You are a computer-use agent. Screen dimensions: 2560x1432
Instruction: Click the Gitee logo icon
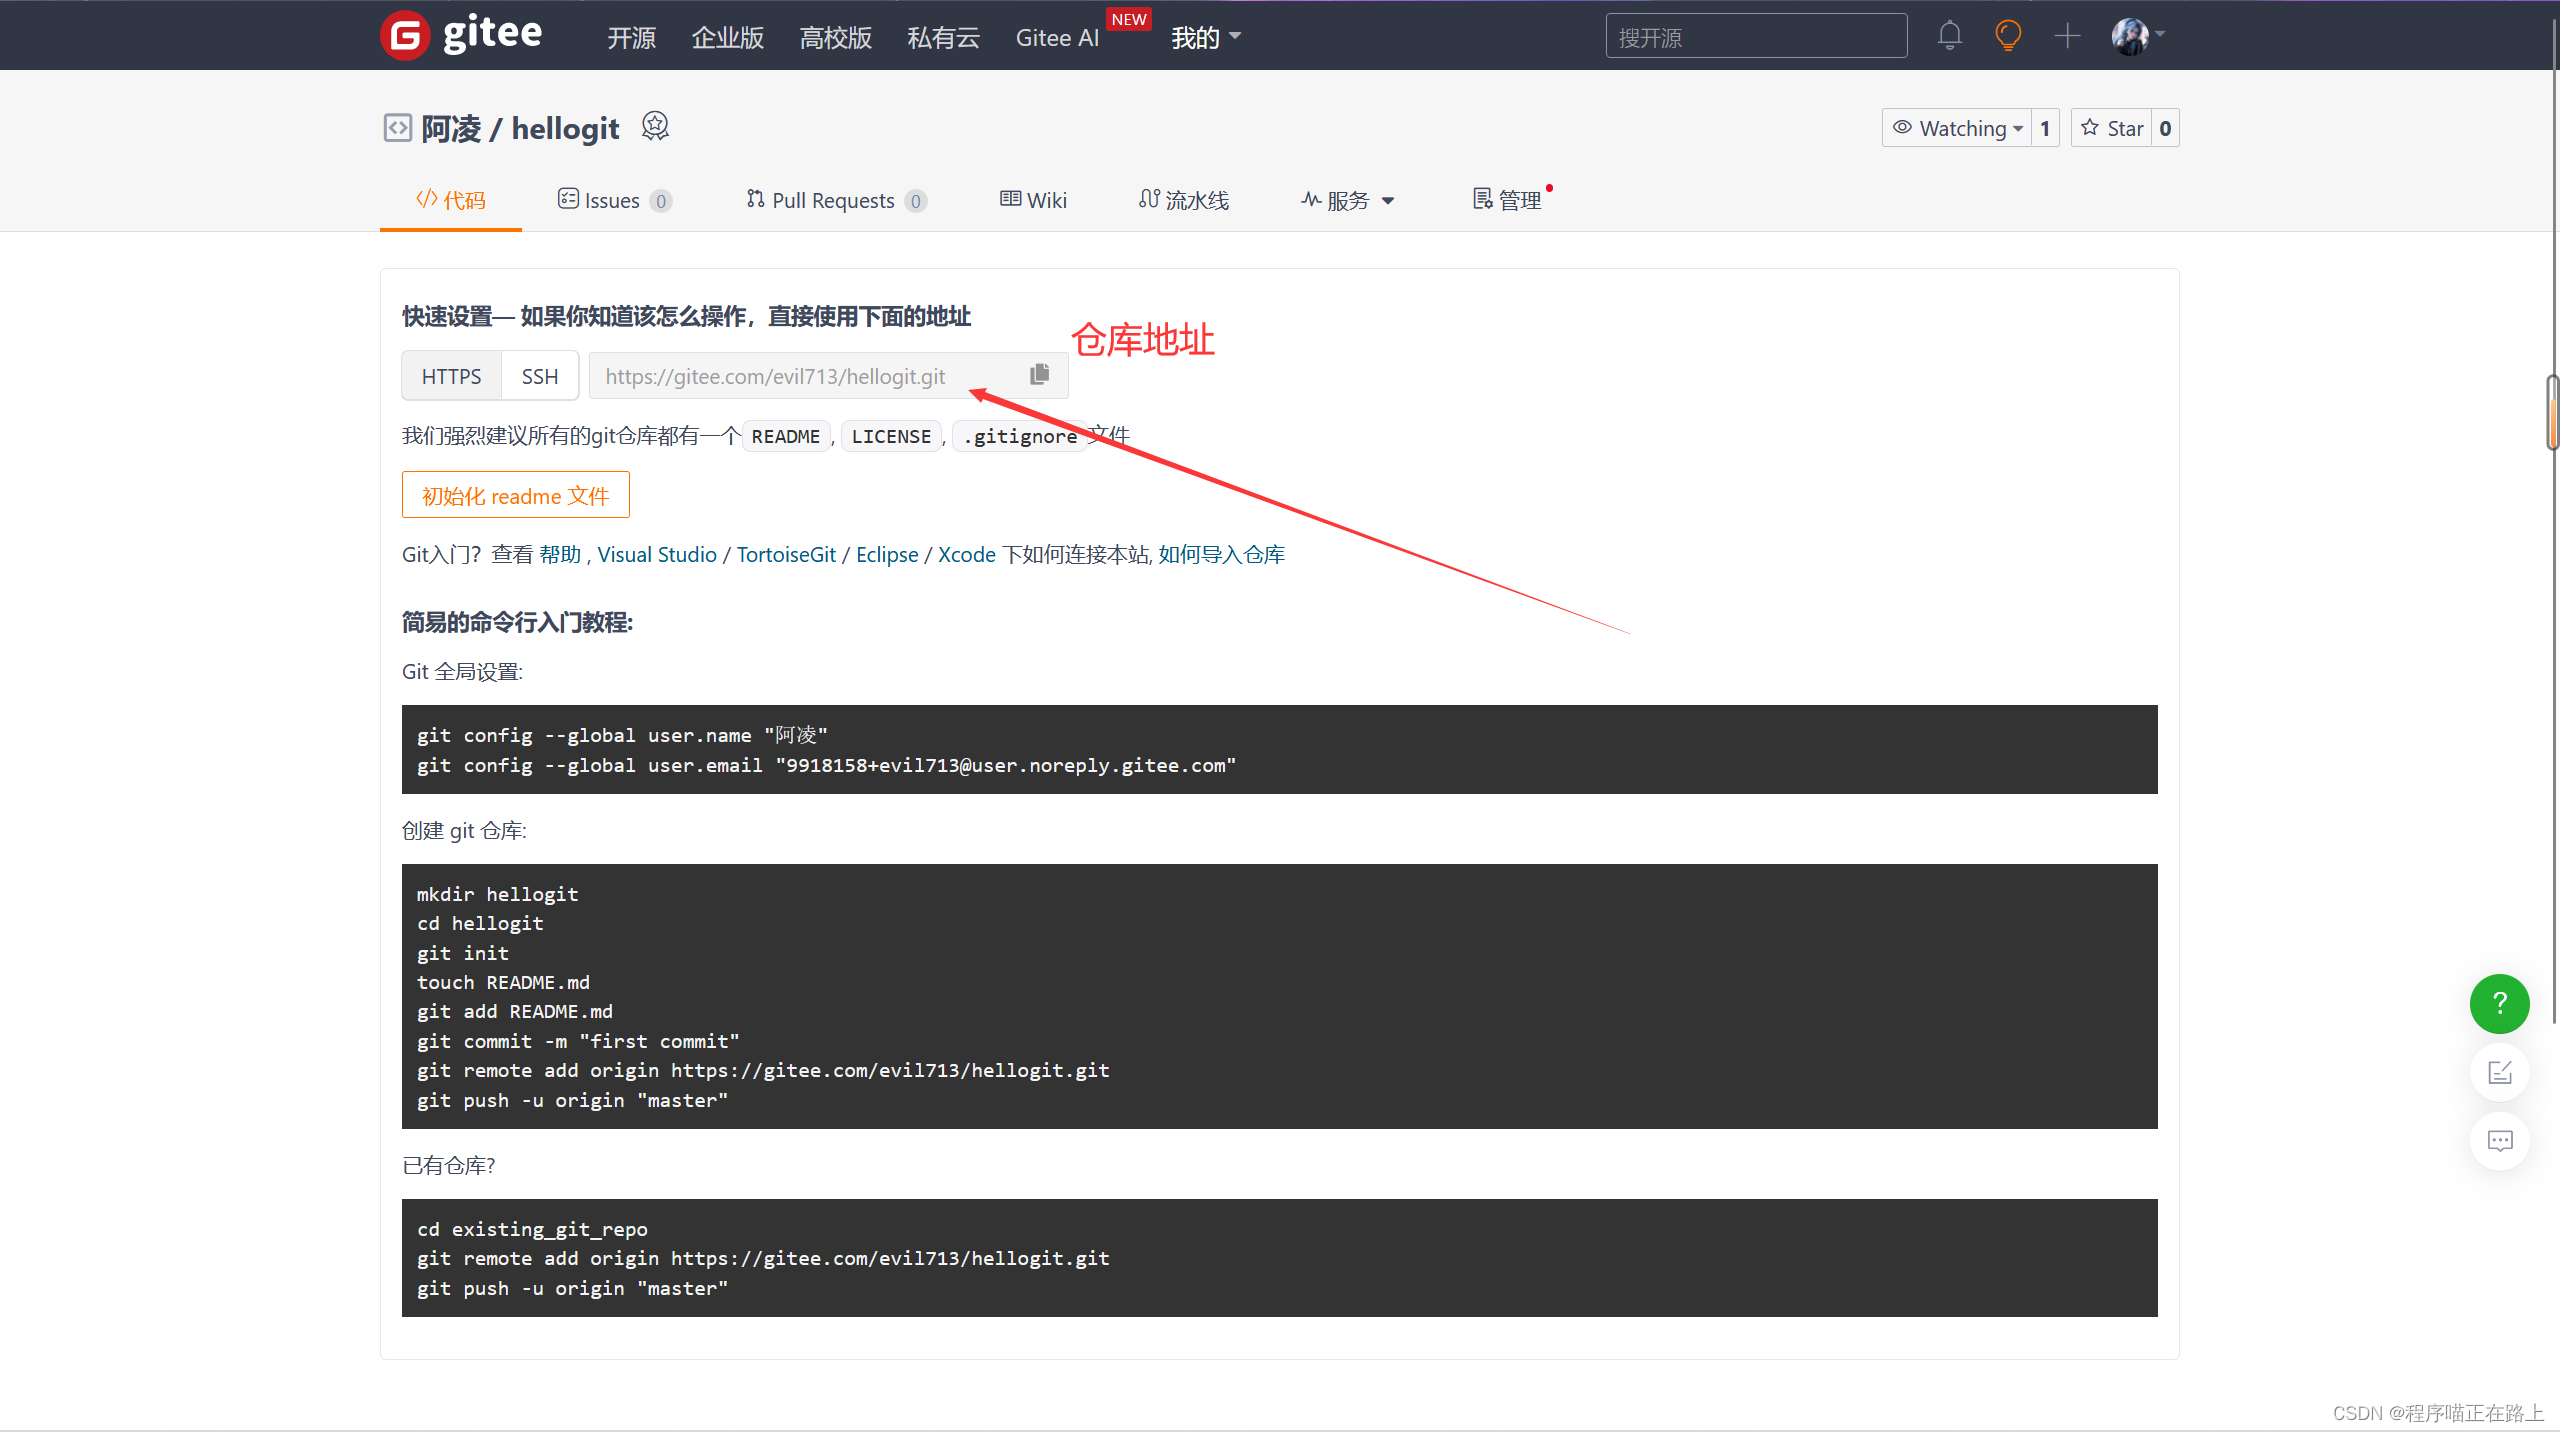(x=405, y=36)
